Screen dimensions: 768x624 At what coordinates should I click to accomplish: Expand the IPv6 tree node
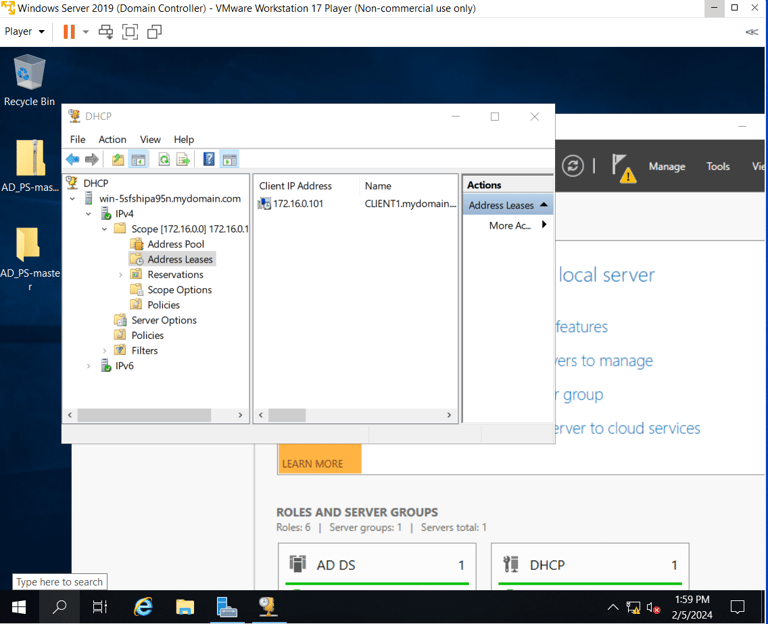pos(88,366)
